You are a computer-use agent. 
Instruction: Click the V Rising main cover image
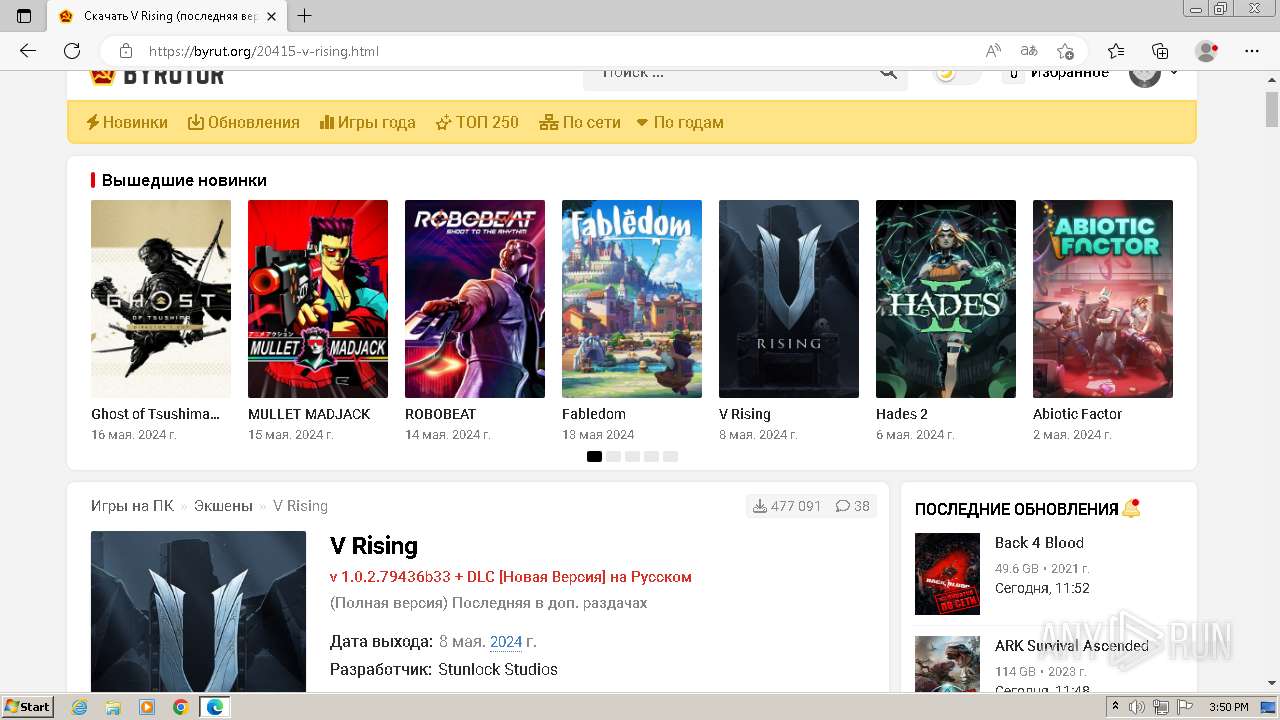click(198, 612)
